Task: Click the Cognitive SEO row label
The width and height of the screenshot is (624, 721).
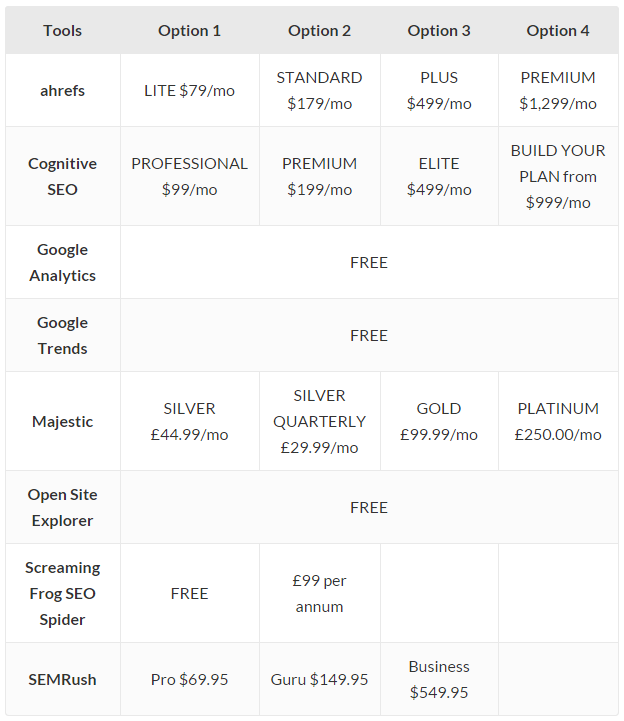Action: (63, 177)
